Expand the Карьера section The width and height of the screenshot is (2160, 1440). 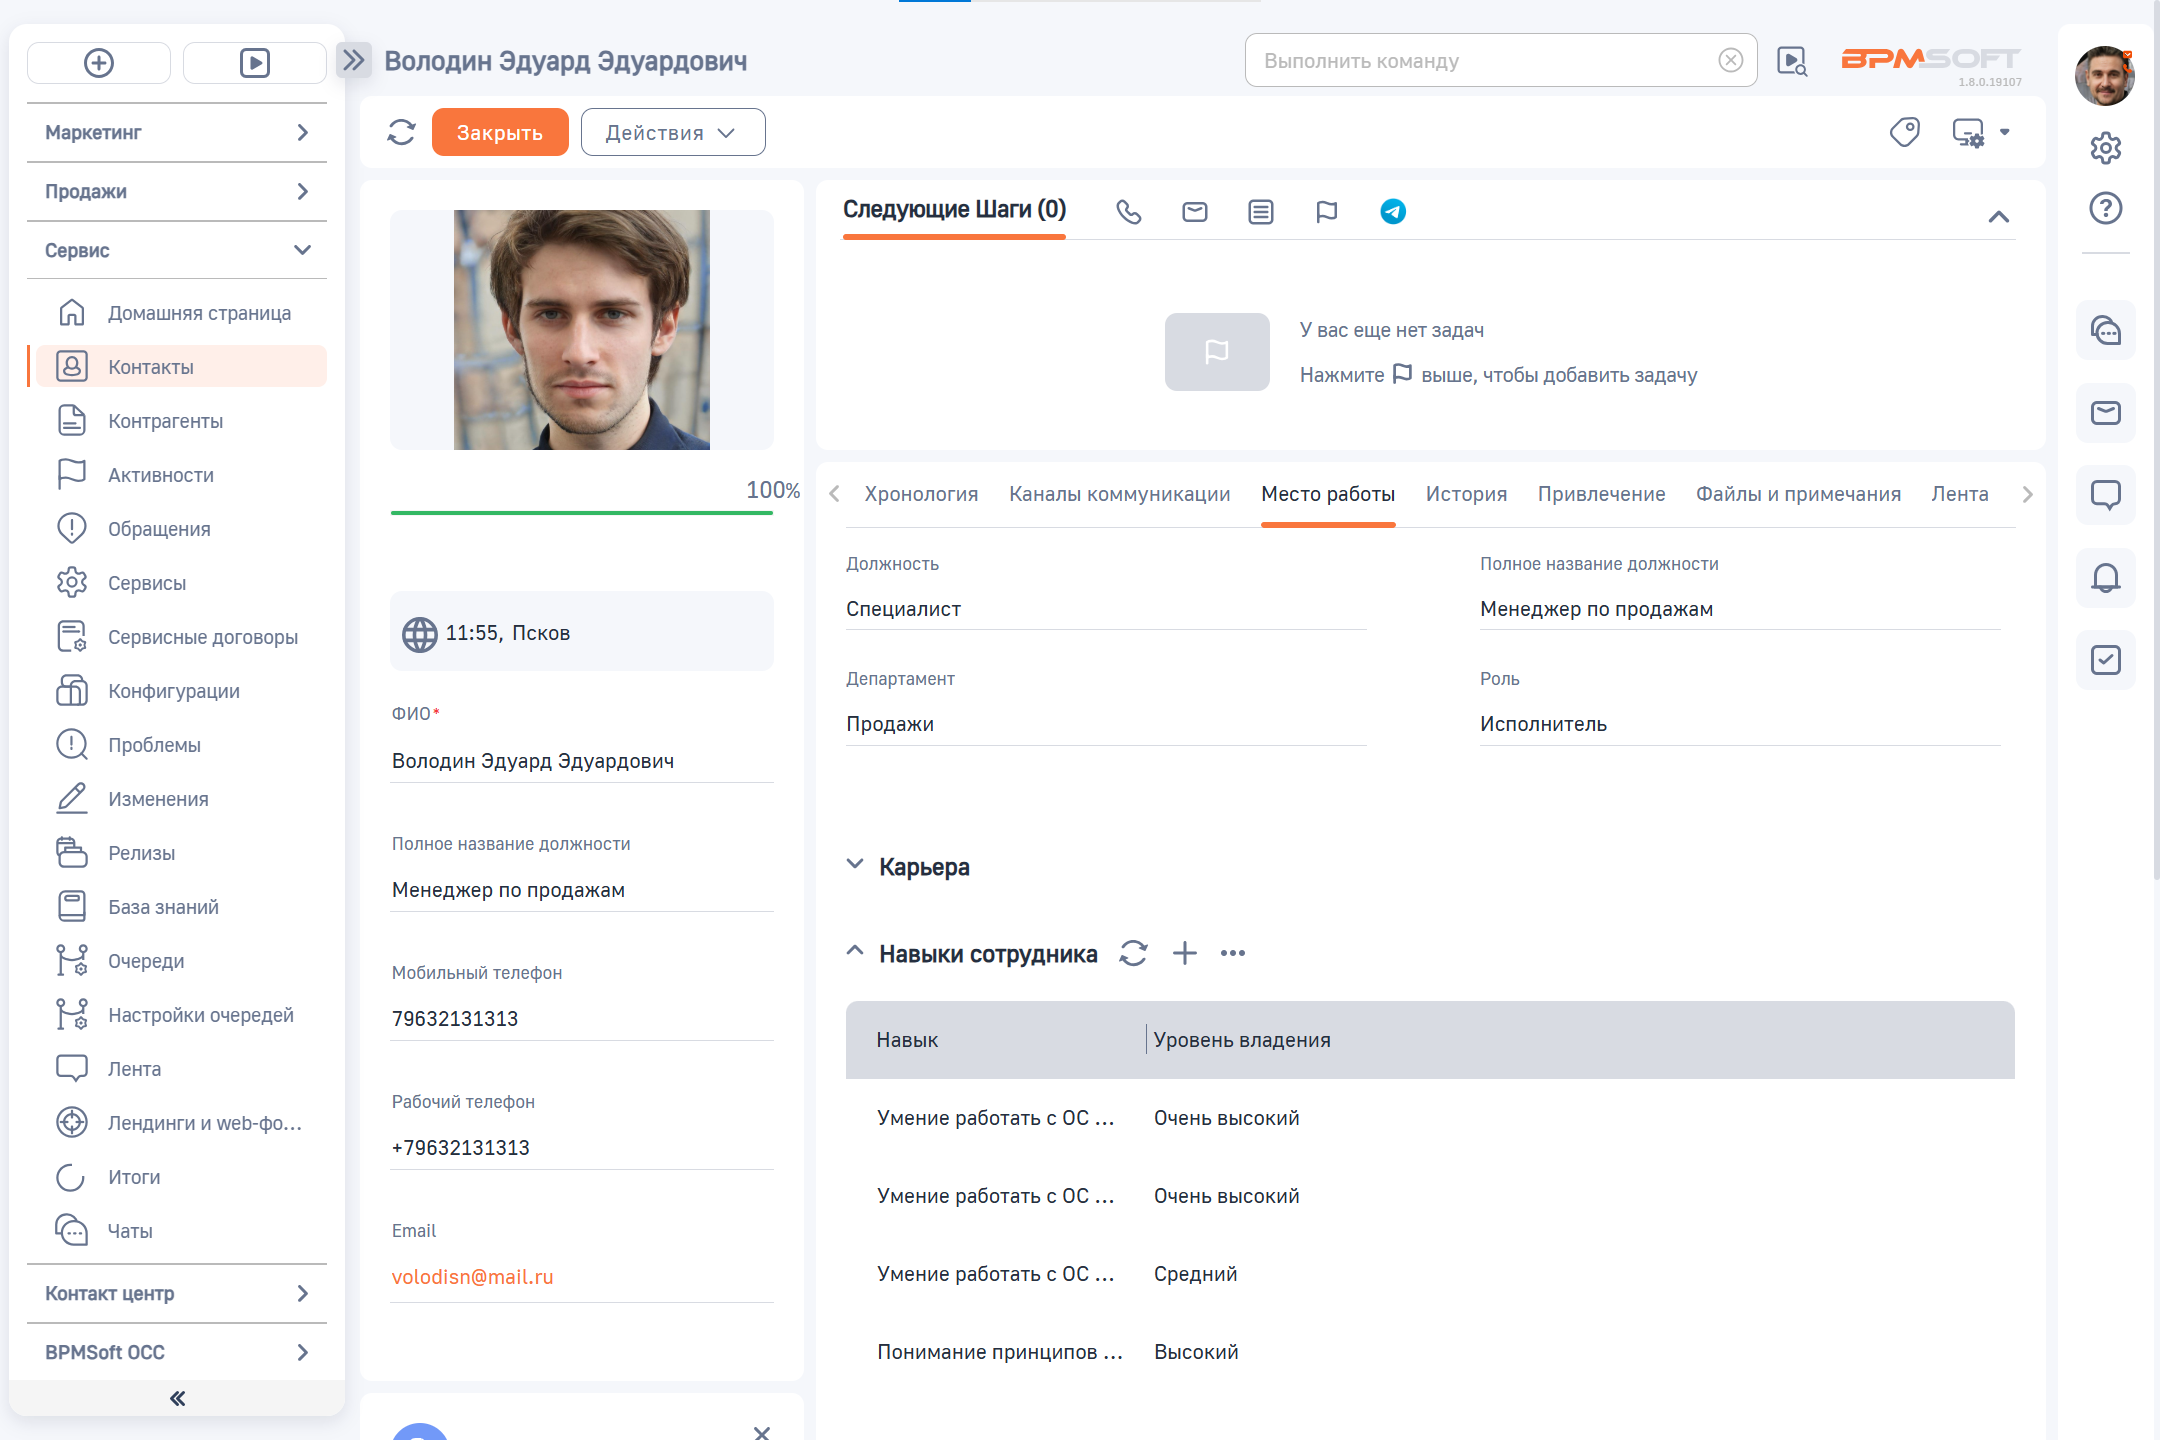coord(855,865)
